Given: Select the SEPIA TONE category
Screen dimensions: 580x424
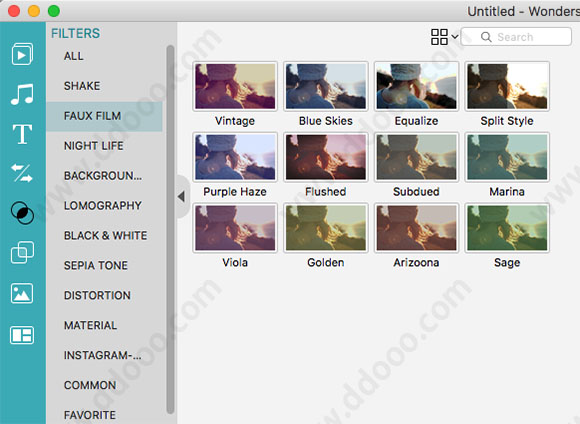Looking at the screenshot, I should click(96, 266).
